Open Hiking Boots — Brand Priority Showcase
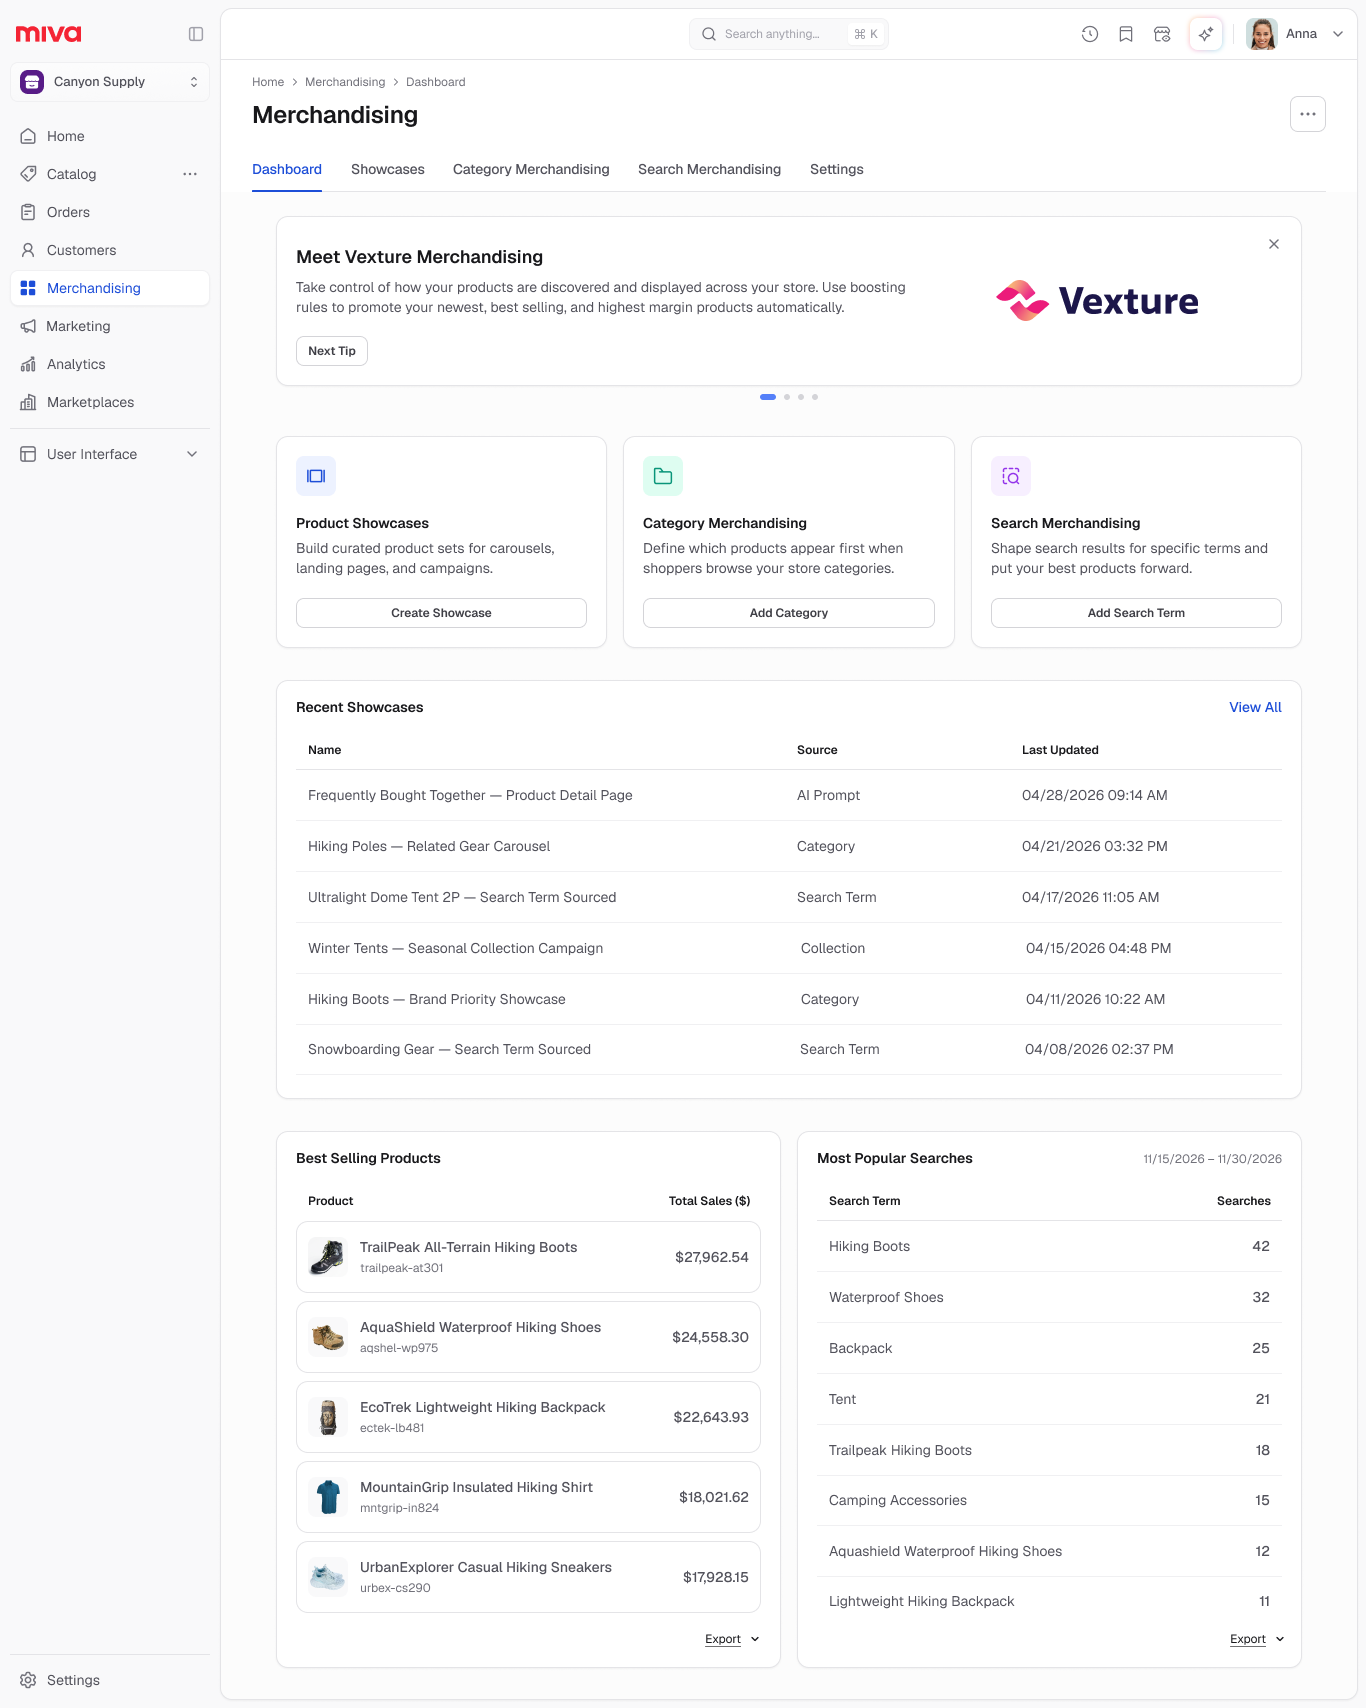 pos(789,999)
